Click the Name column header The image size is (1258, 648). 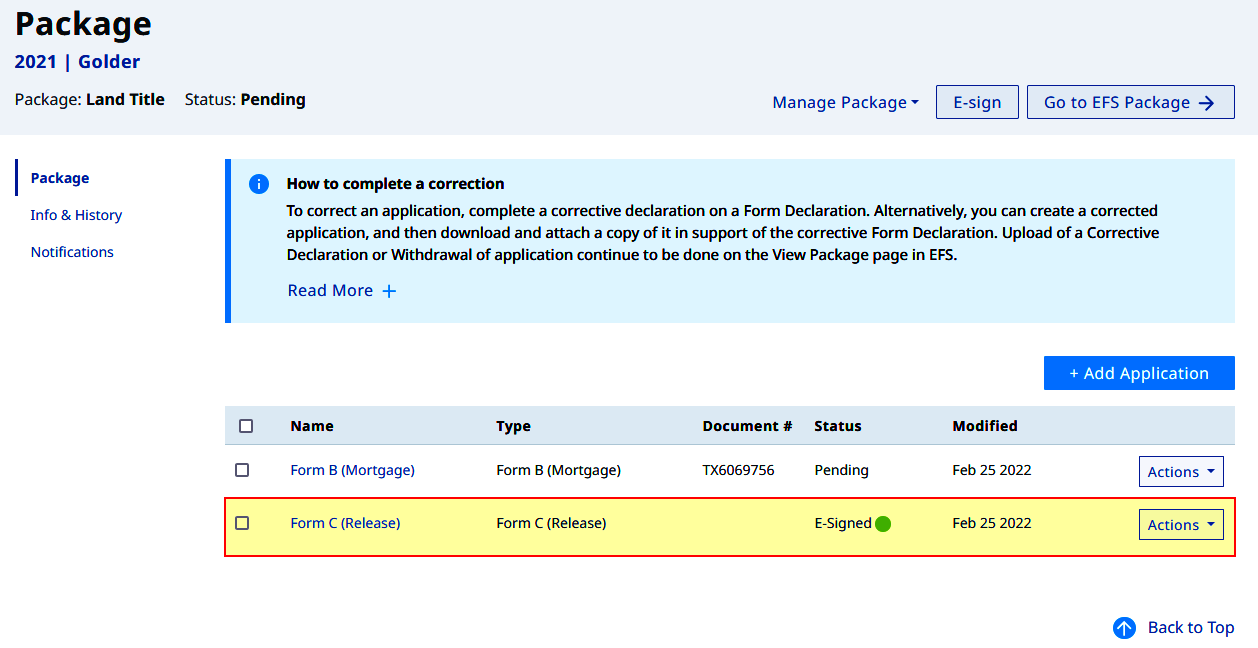(x=312, y=426)
